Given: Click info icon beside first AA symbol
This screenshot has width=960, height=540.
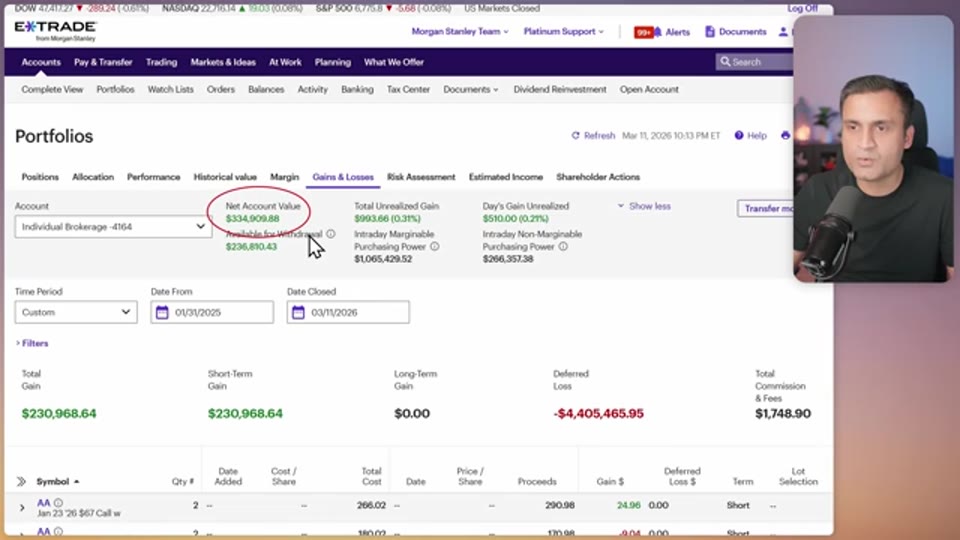Looking at the screenshot, I should (x=58, y=503).
